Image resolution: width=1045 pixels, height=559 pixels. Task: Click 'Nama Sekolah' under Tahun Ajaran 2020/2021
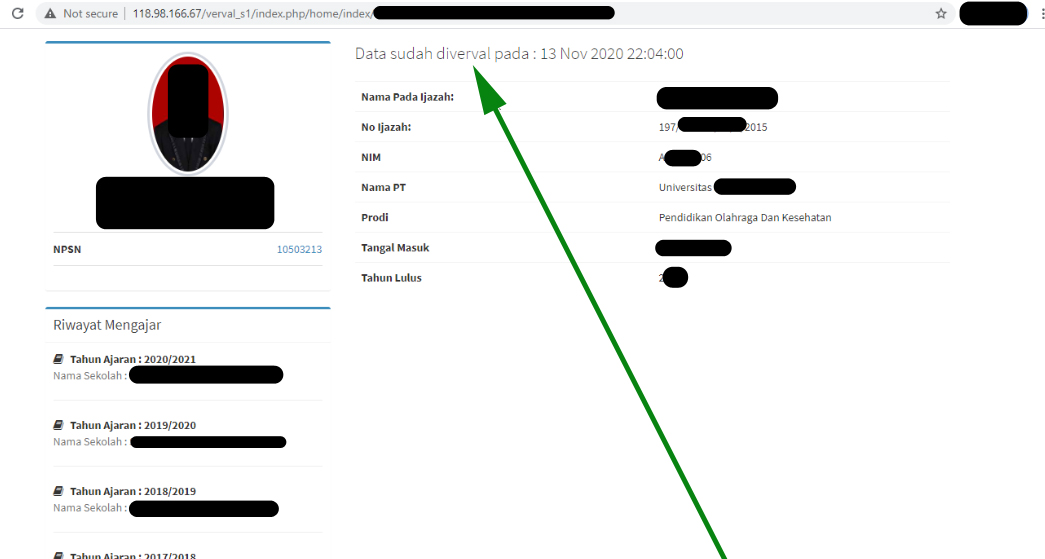point(90,376)
